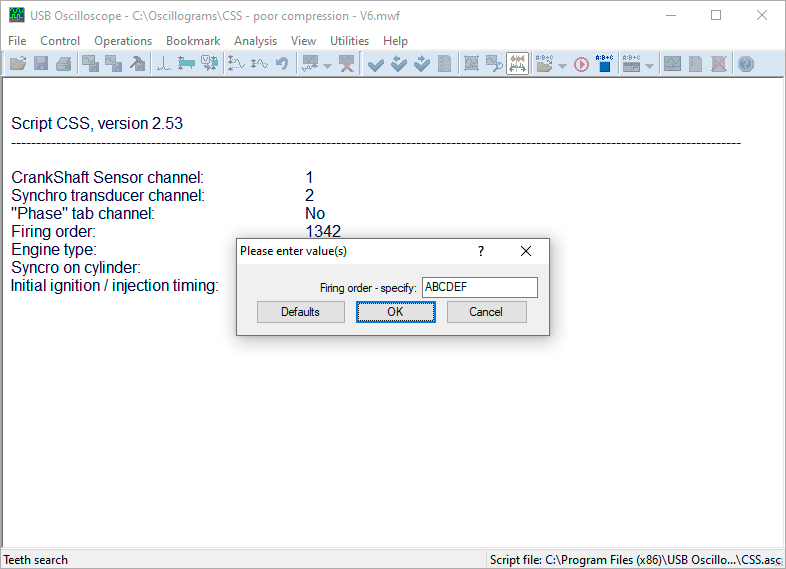Open the Bookmark menu
This screenshot has width=786, height=569.
pos(193,41)
